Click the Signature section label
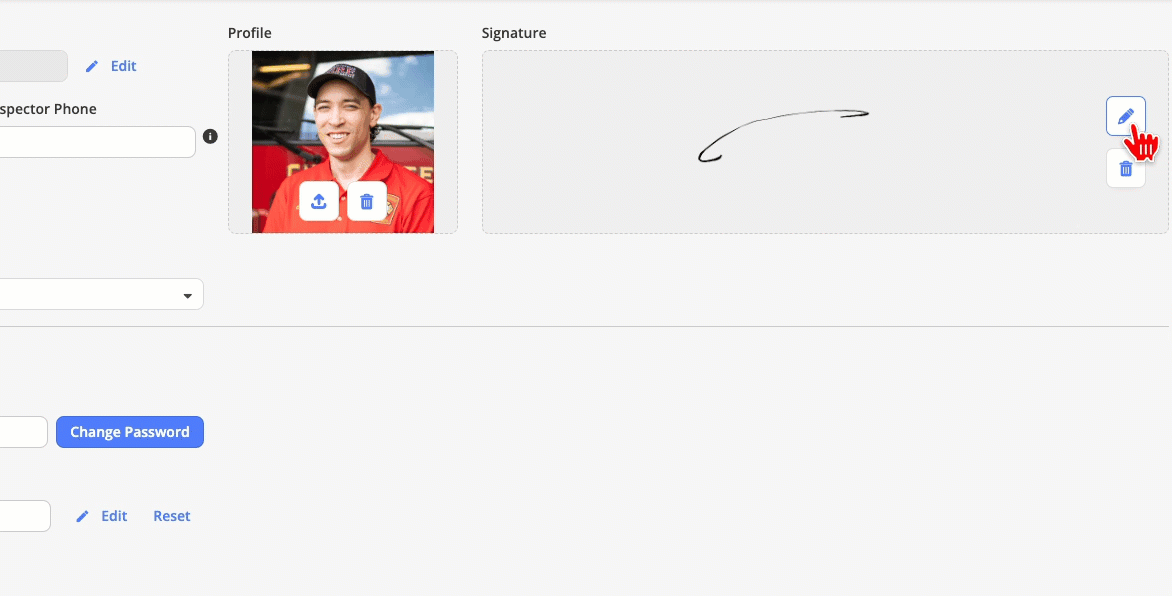This screenshot has width=1172, height=596. 514,33
